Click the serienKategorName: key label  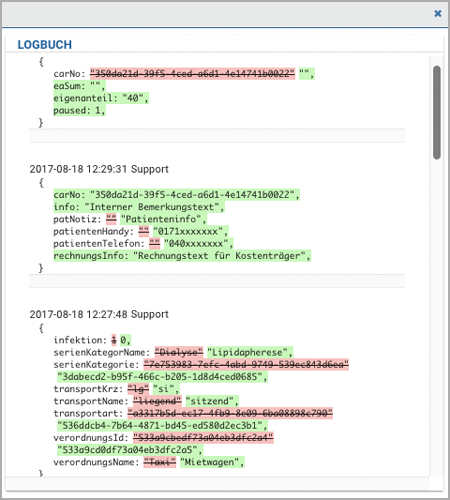click(x=102, y=352)
